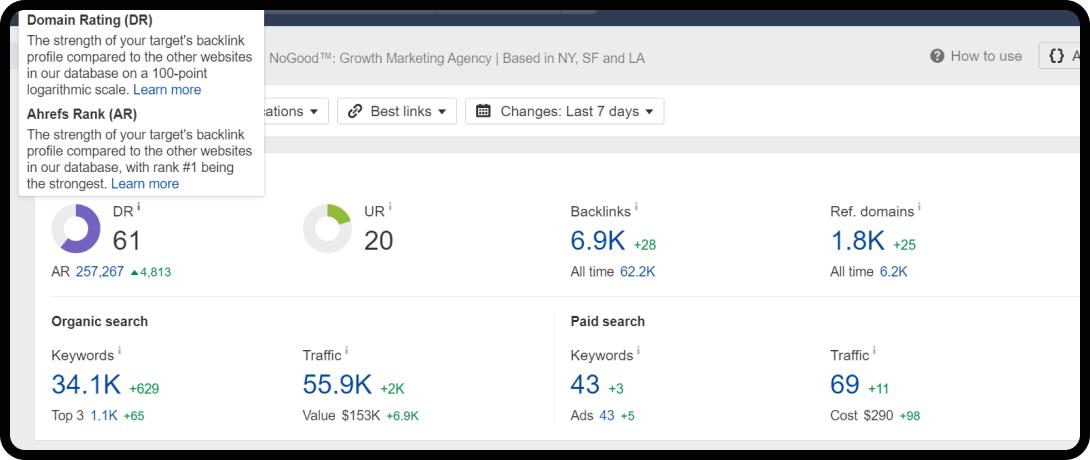
Task: Click the How to use help icon
Action: point(937,56)
